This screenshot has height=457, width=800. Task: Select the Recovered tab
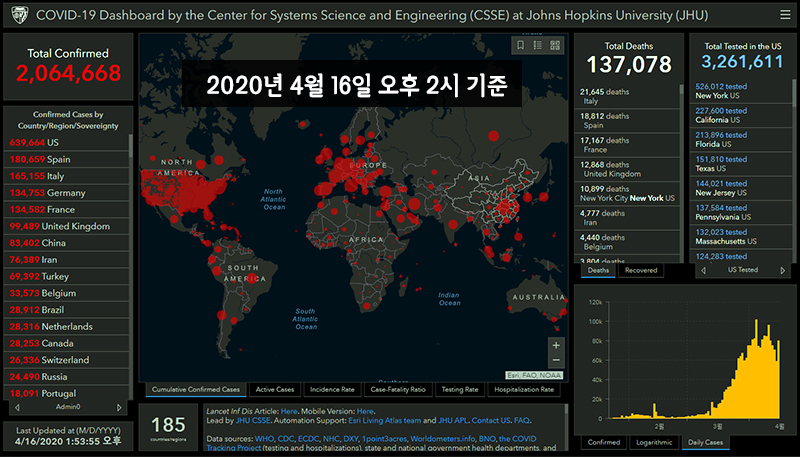tap(641, 270)
